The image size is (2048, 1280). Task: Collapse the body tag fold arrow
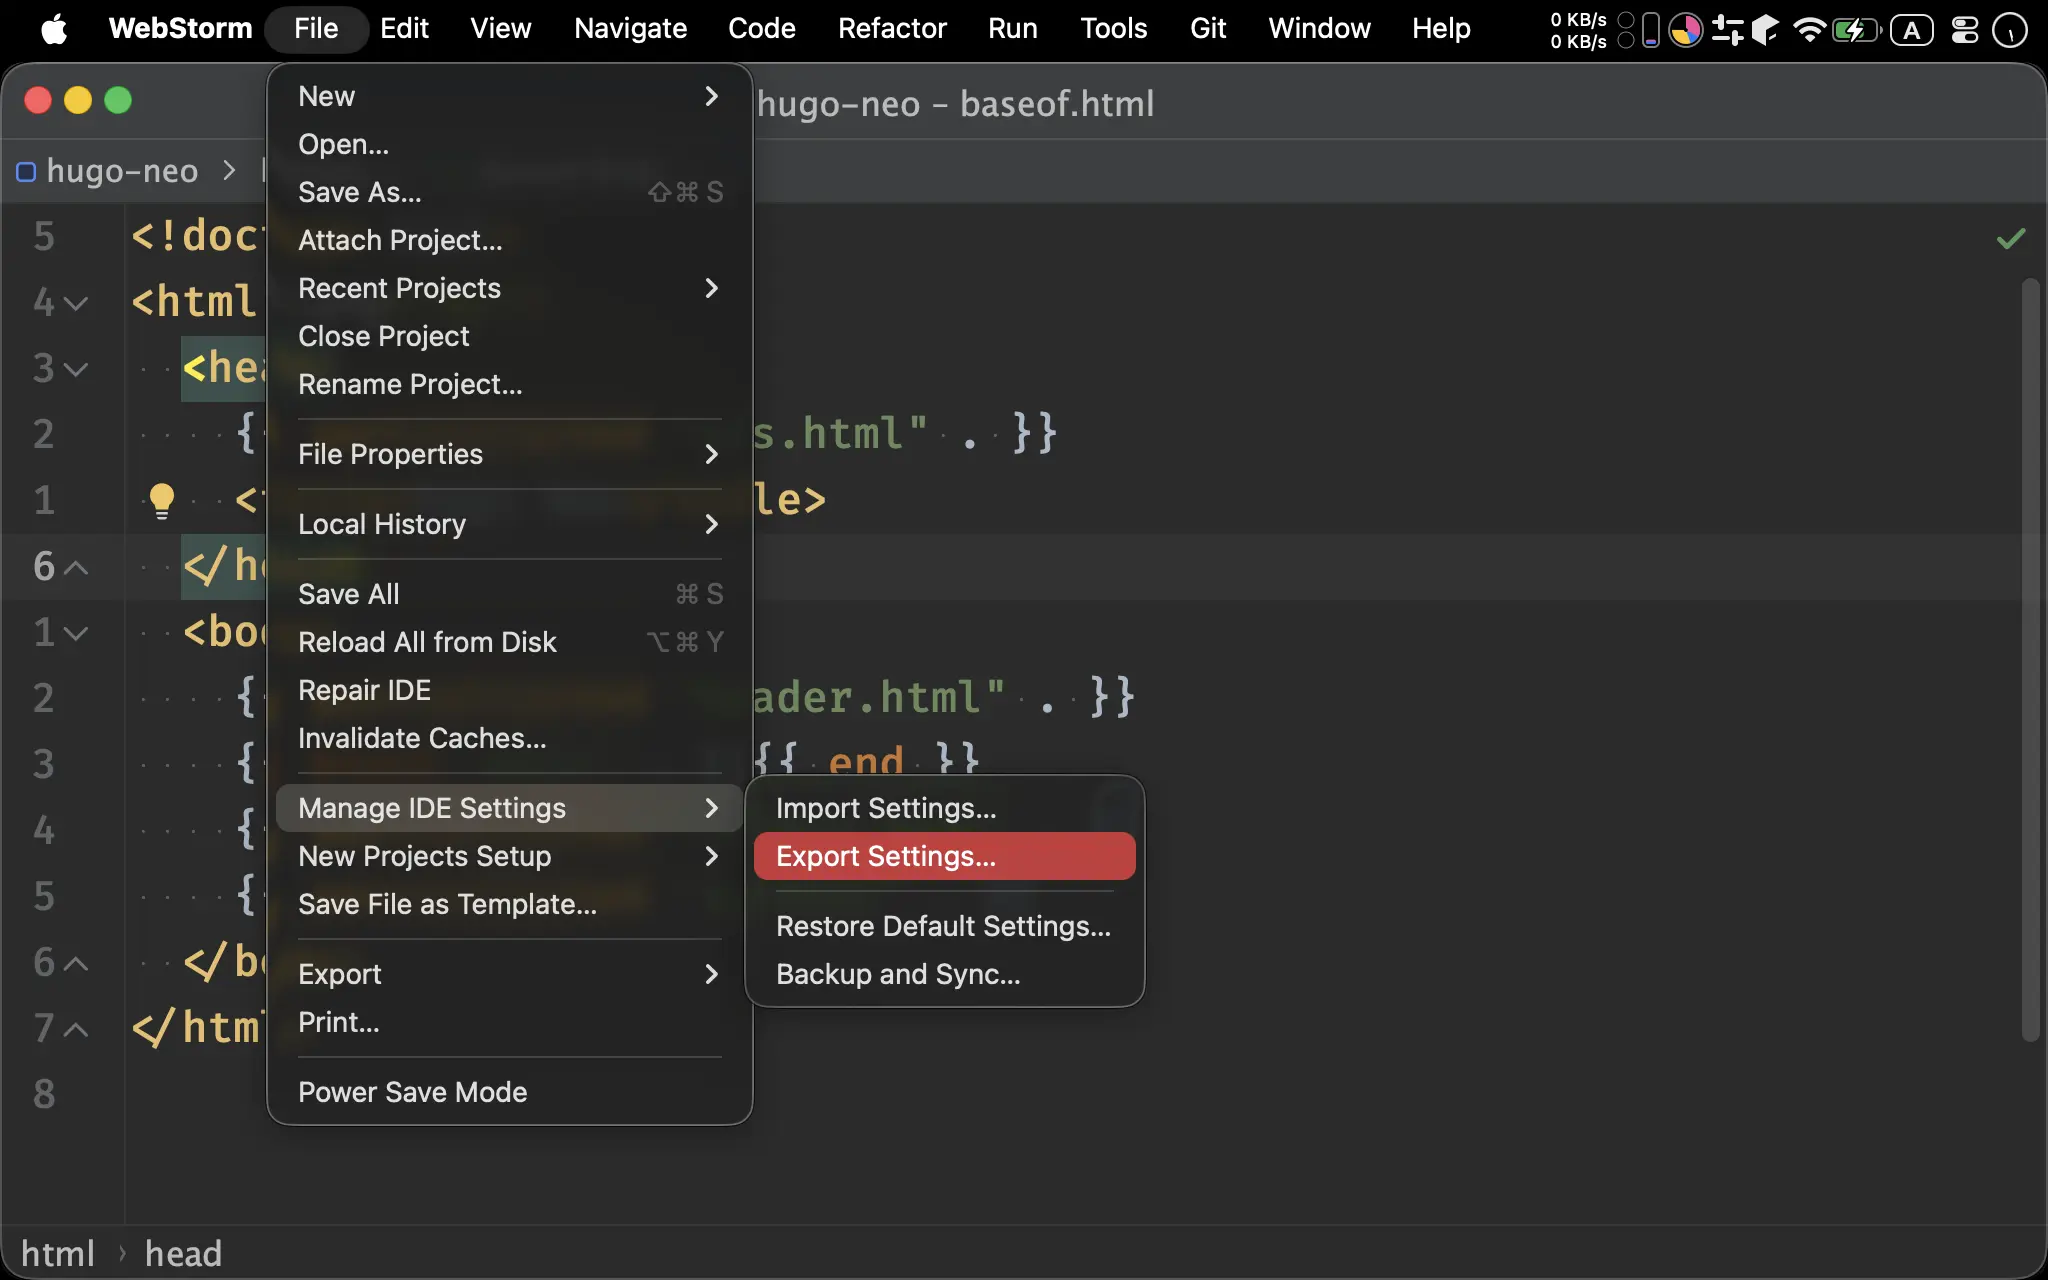(75, 633)
